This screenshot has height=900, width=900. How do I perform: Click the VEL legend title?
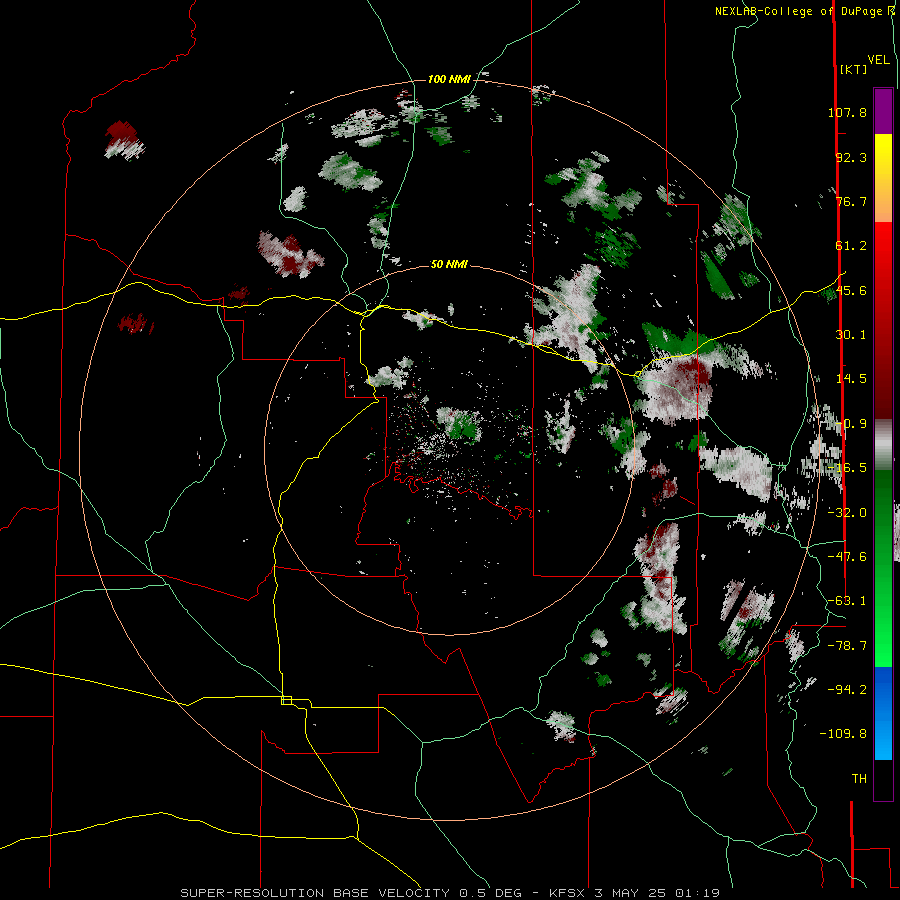click(x=878, y=60)
